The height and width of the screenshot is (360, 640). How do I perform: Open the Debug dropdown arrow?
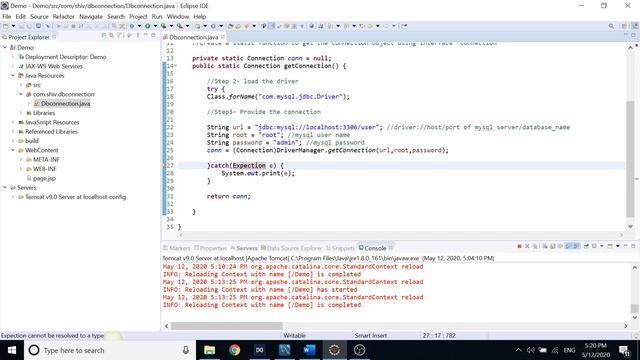pos(140,26)
